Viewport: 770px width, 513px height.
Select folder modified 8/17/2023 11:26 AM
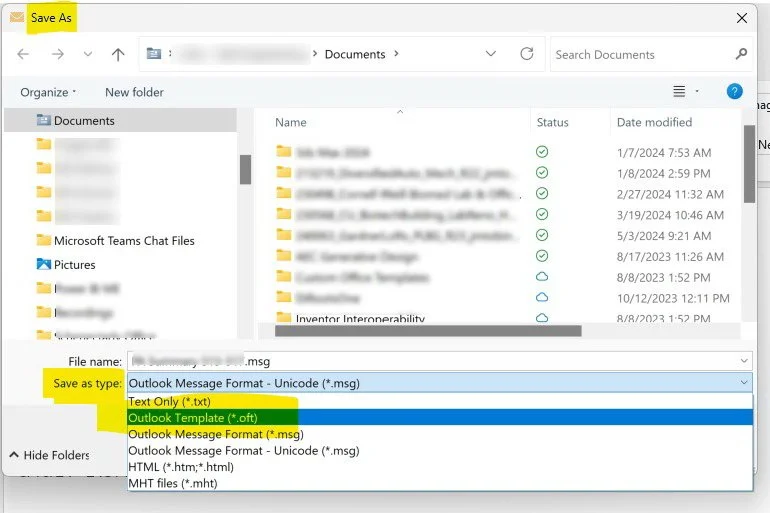[x=501, y=256]
